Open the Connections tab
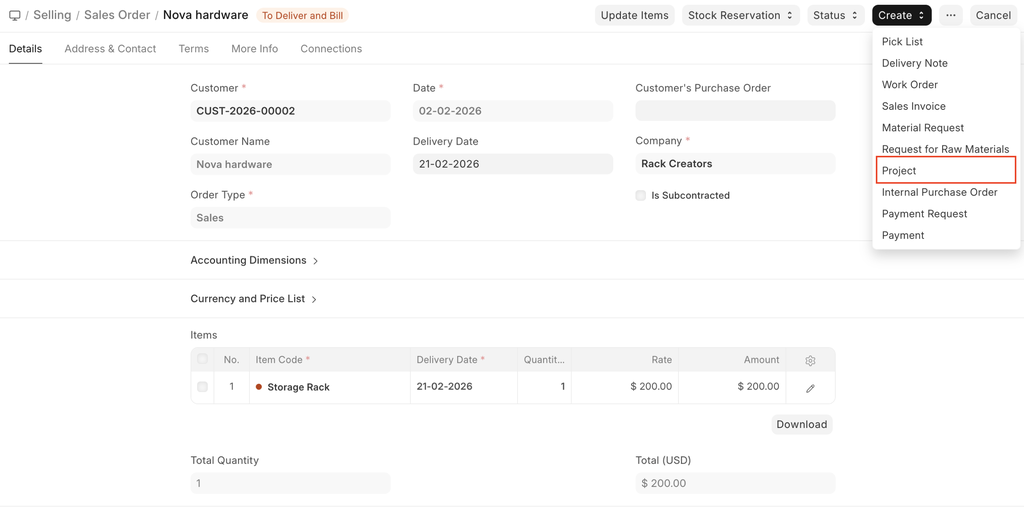This screenshot has height=507, width=1024. click(x=331, y=49)
